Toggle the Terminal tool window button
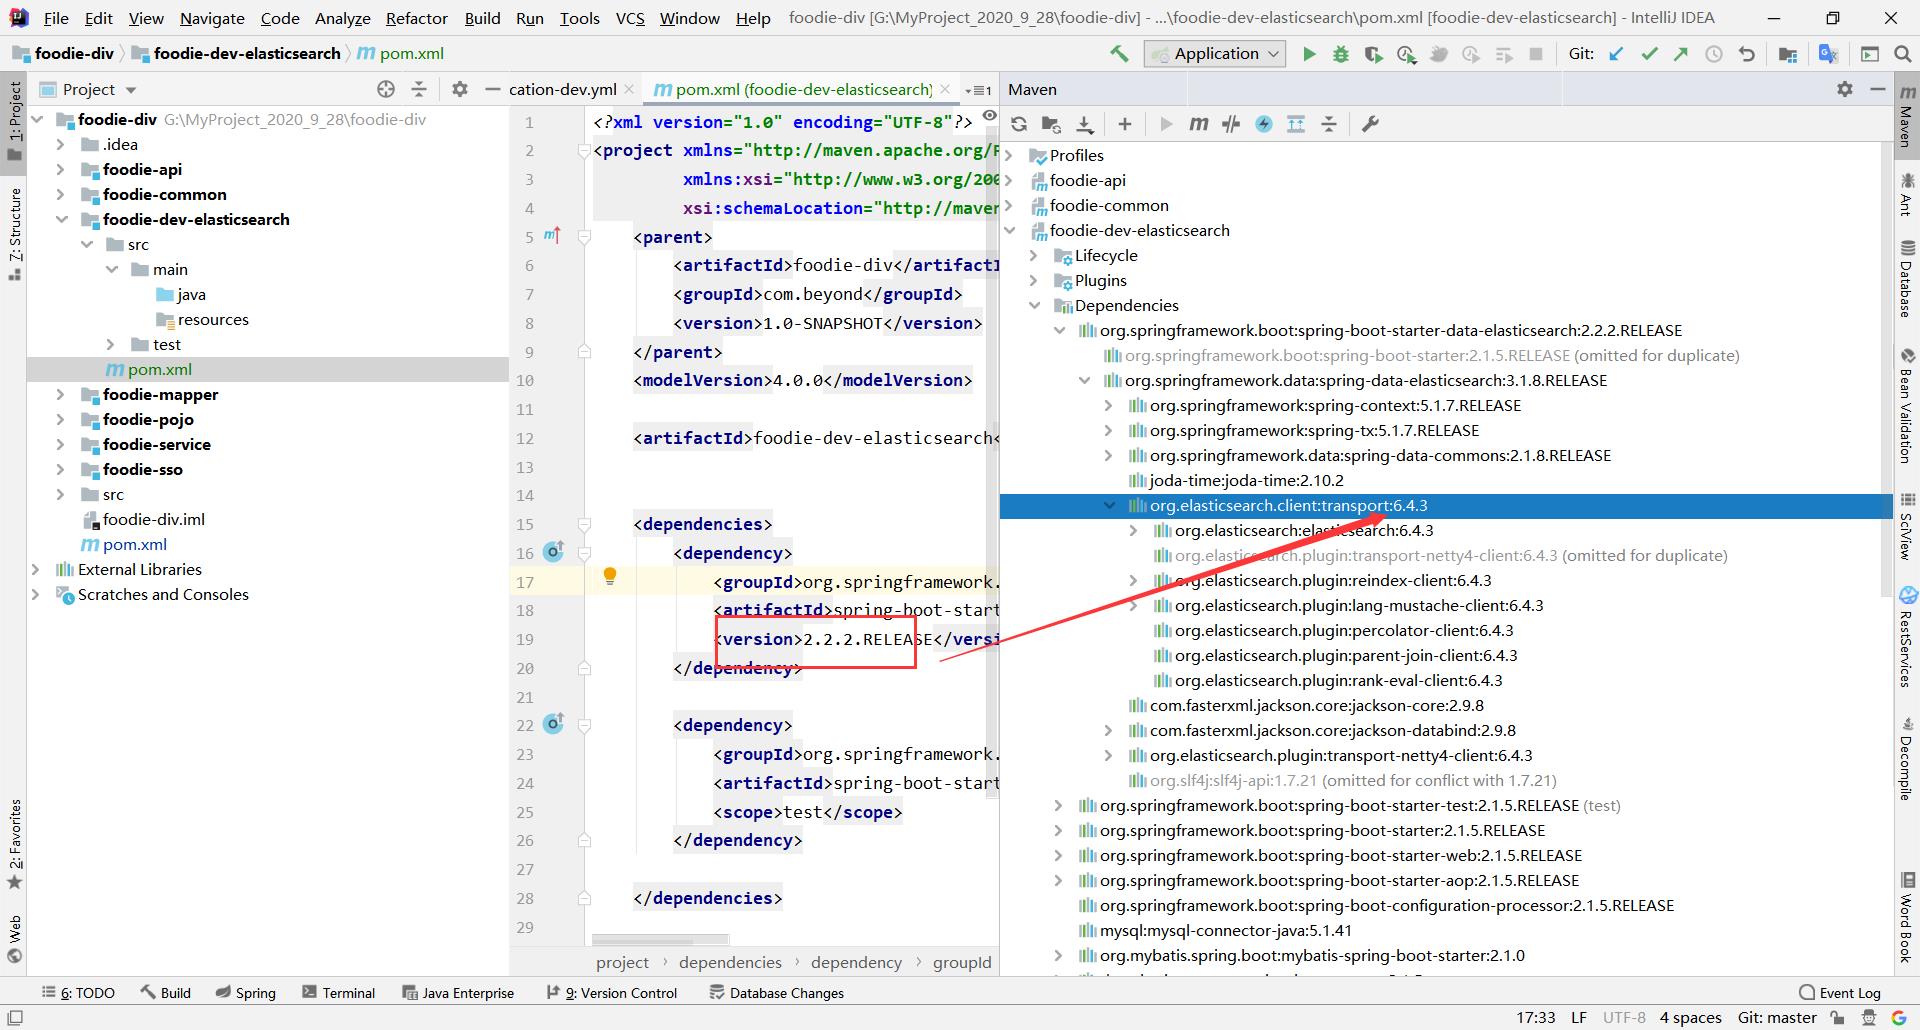Image resolution: width=1920 pixels, height=1030 pixels. point(338,993)
